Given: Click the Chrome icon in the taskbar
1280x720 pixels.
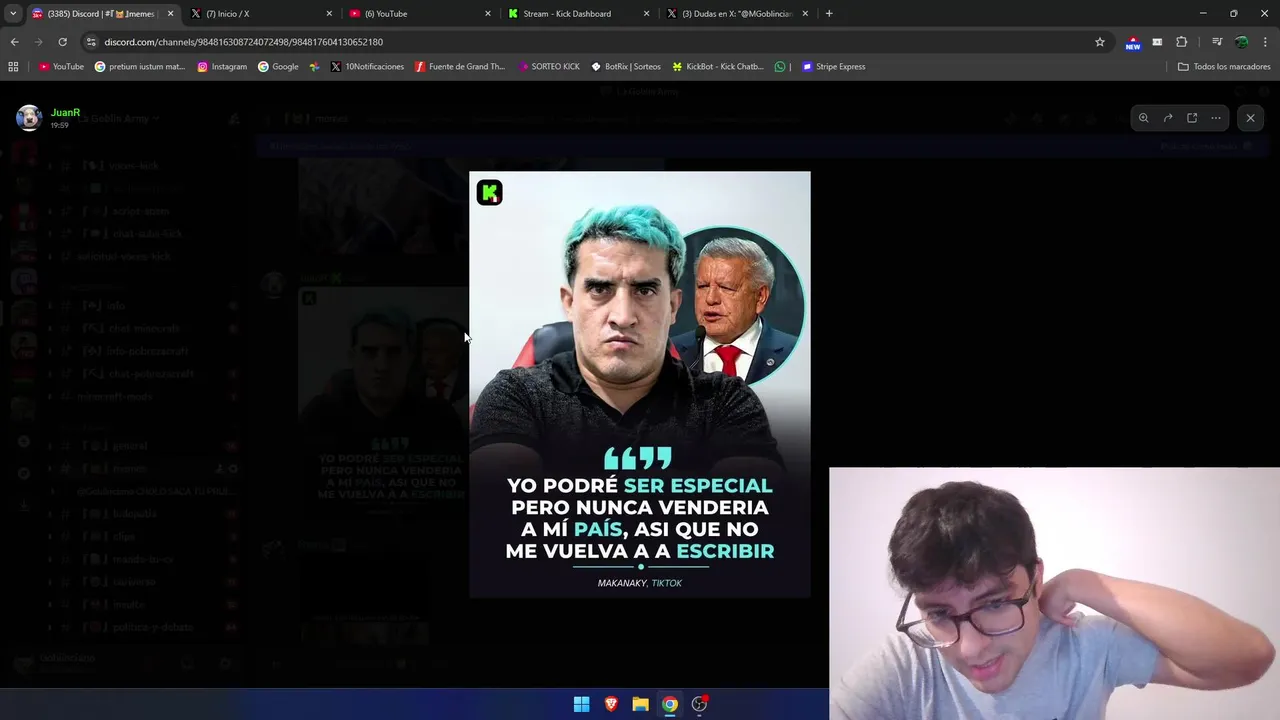Looking at the screenshot, I should pyautogui.click(x=670, y=704).
